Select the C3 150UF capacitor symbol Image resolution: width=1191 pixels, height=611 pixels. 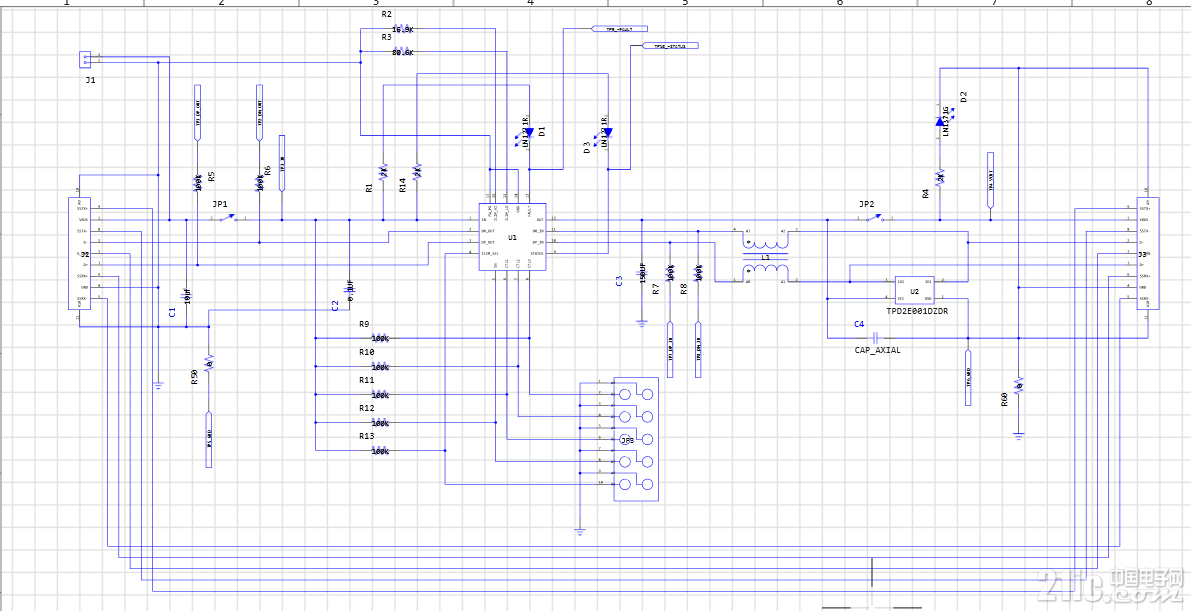(642, 274)
